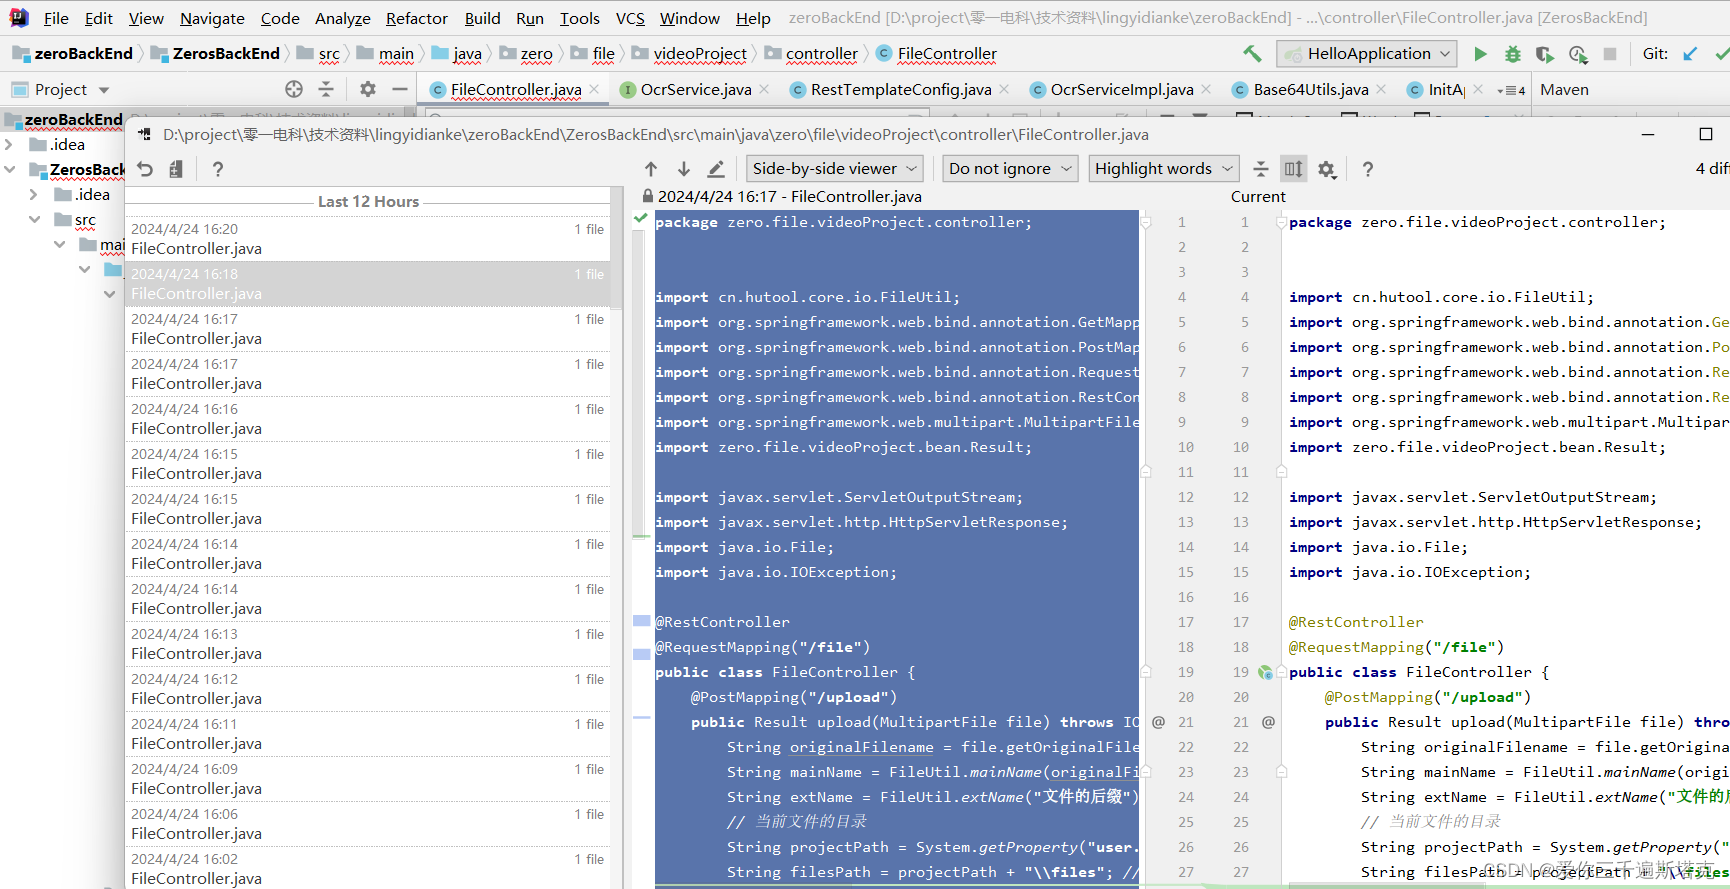Go to the previous difference arrow

click(x=651, y=169)
